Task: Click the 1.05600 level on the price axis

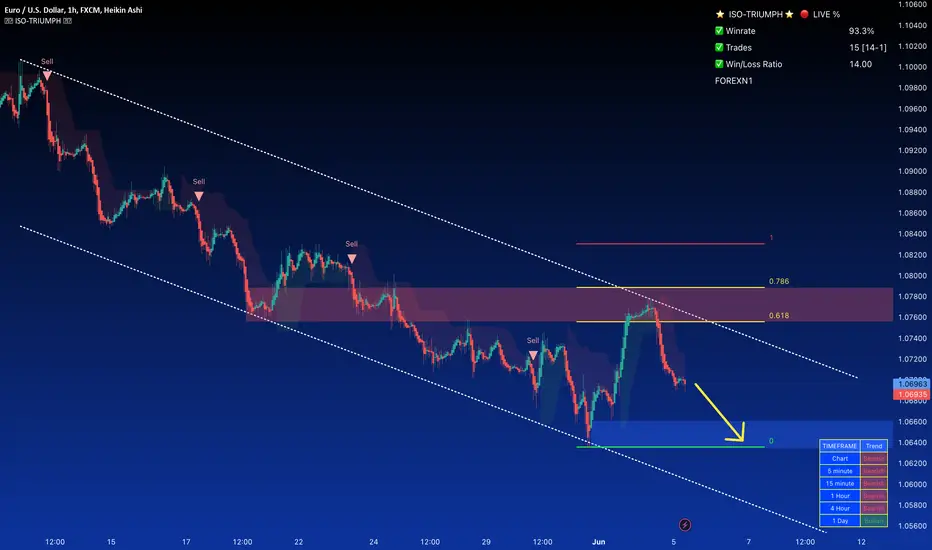Action: click(912, 526)
